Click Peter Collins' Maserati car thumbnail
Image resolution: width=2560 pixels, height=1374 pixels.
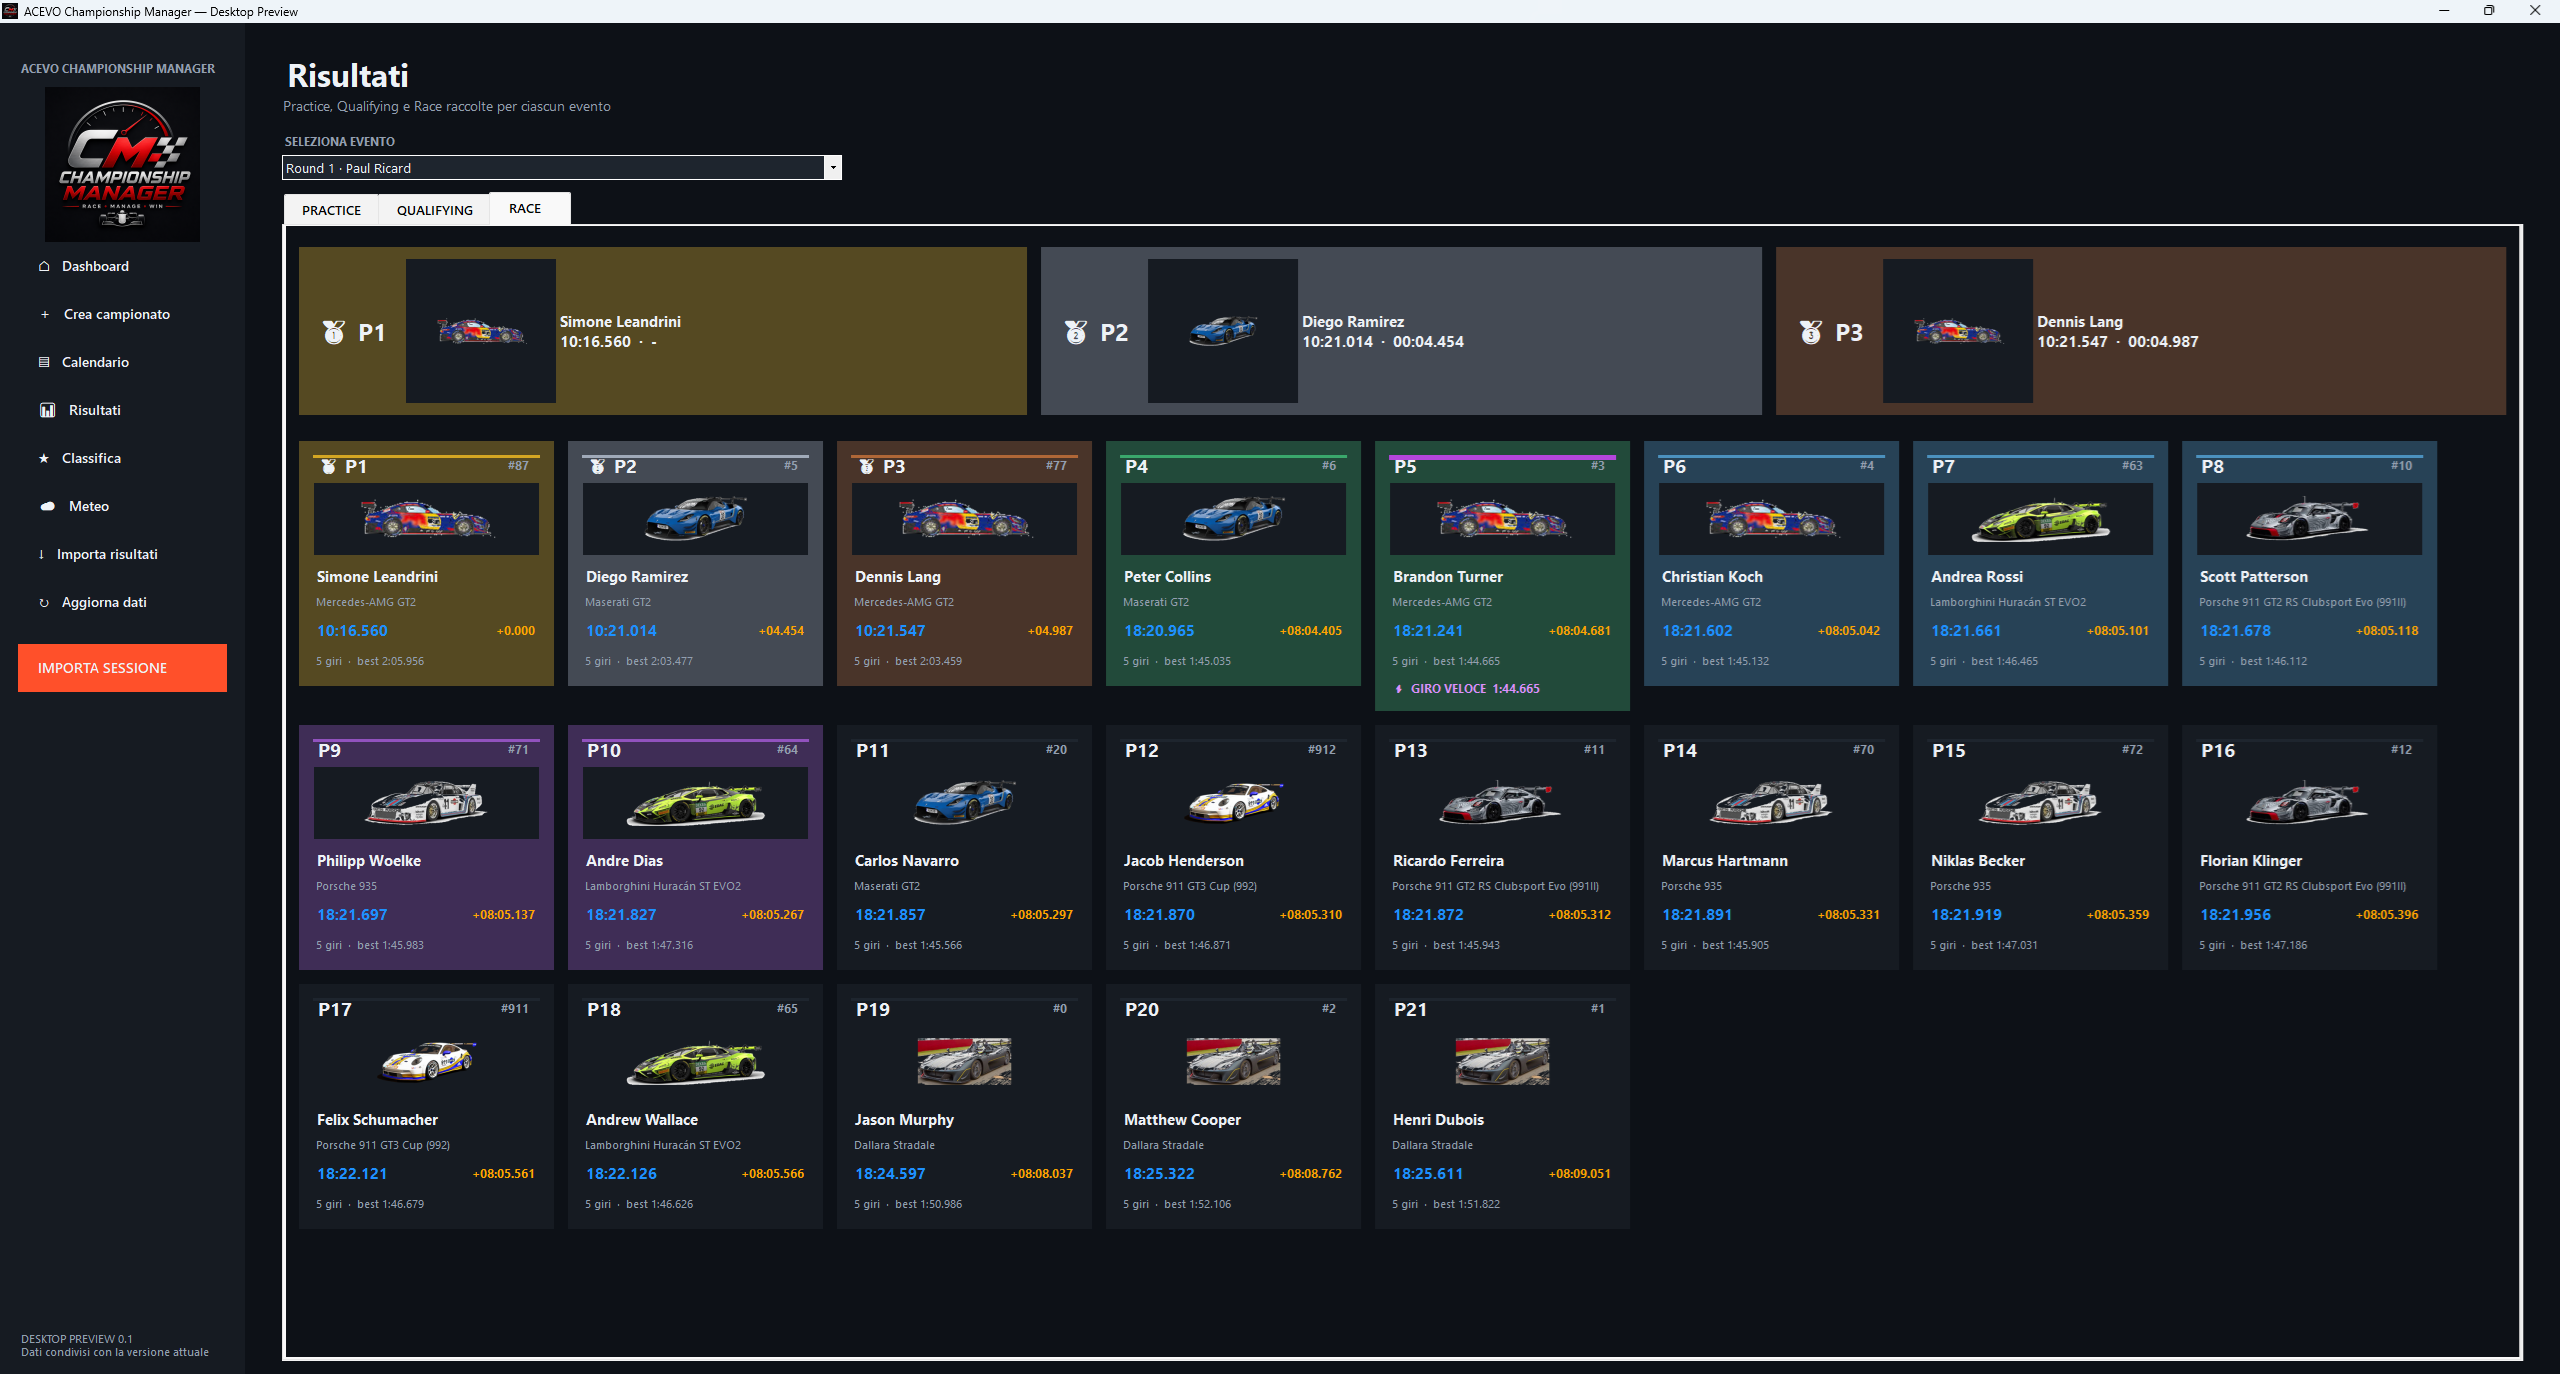tap(1233, 519)
